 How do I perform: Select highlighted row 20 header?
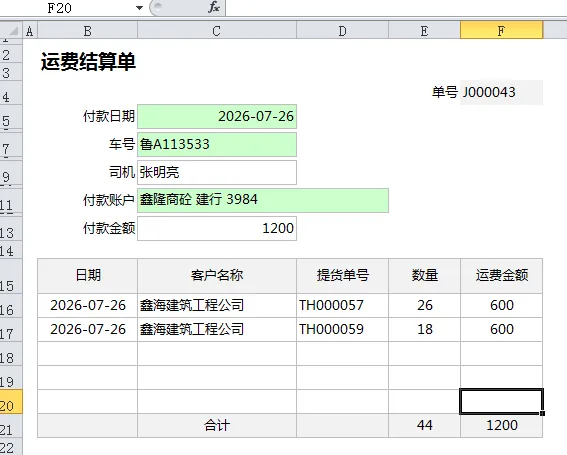pyautogui.click(x=11, y=402)
